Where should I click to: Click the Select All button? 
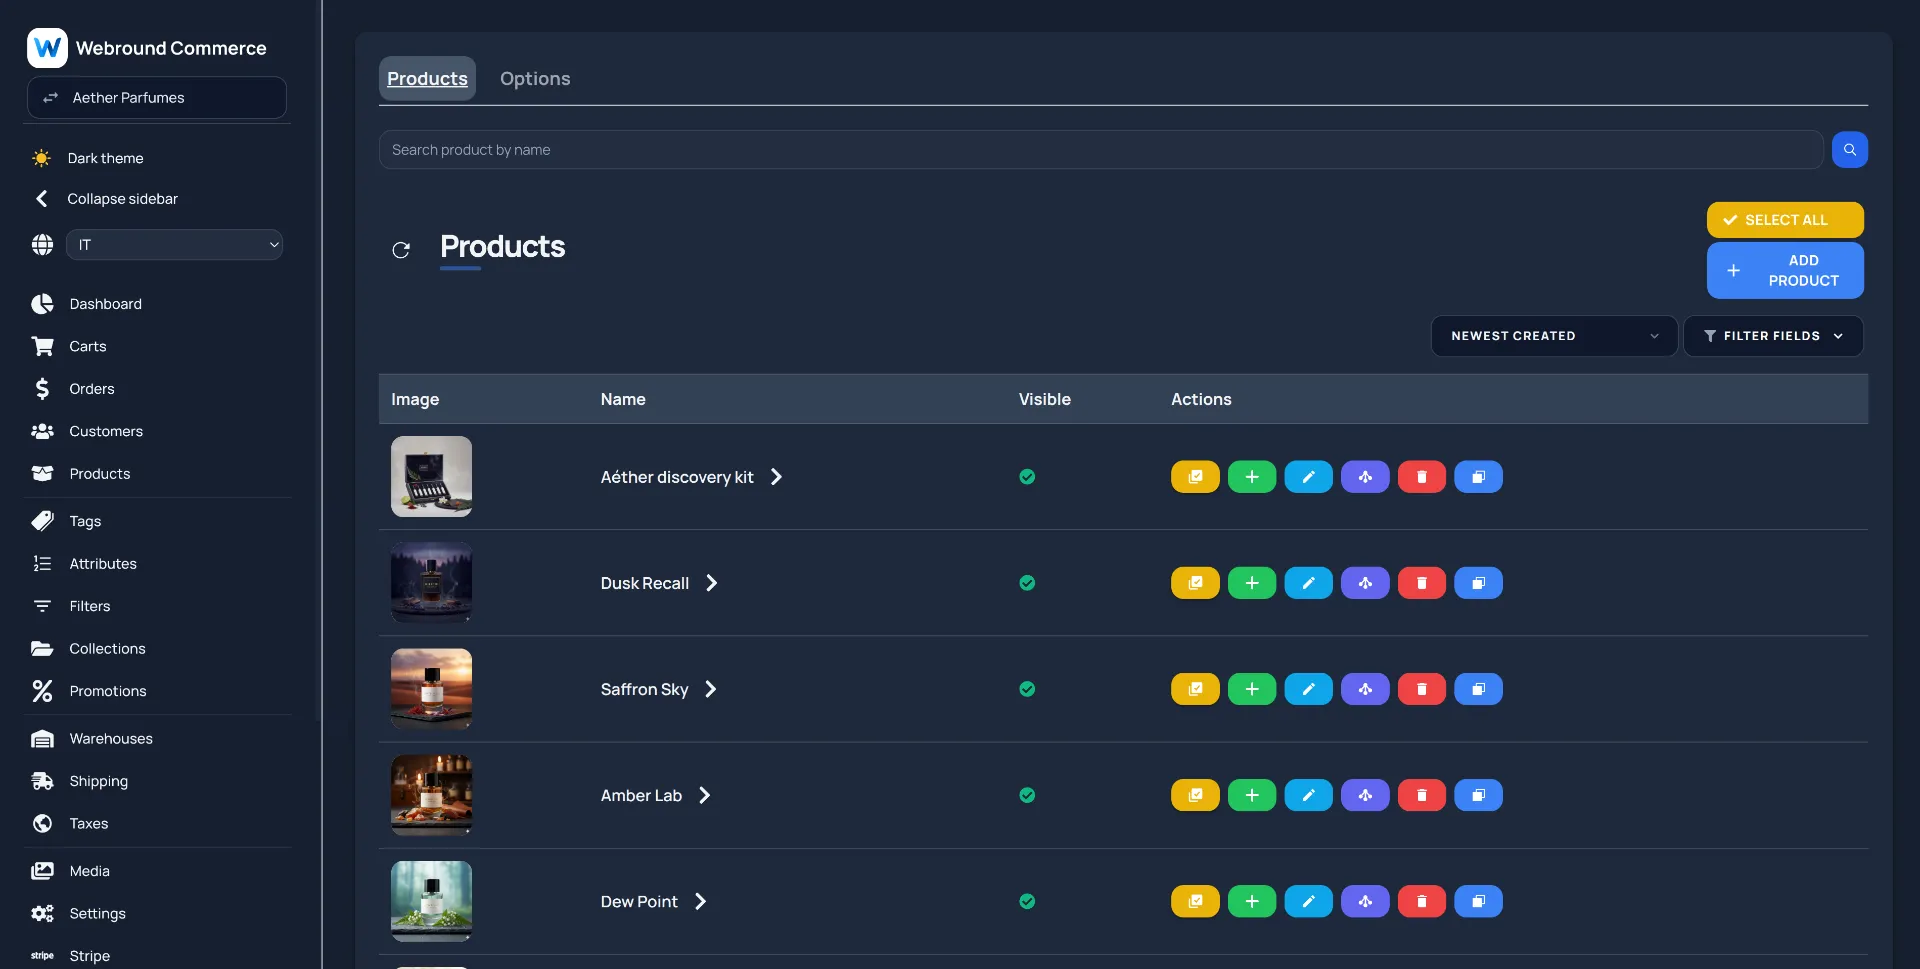click(1785, 220)
